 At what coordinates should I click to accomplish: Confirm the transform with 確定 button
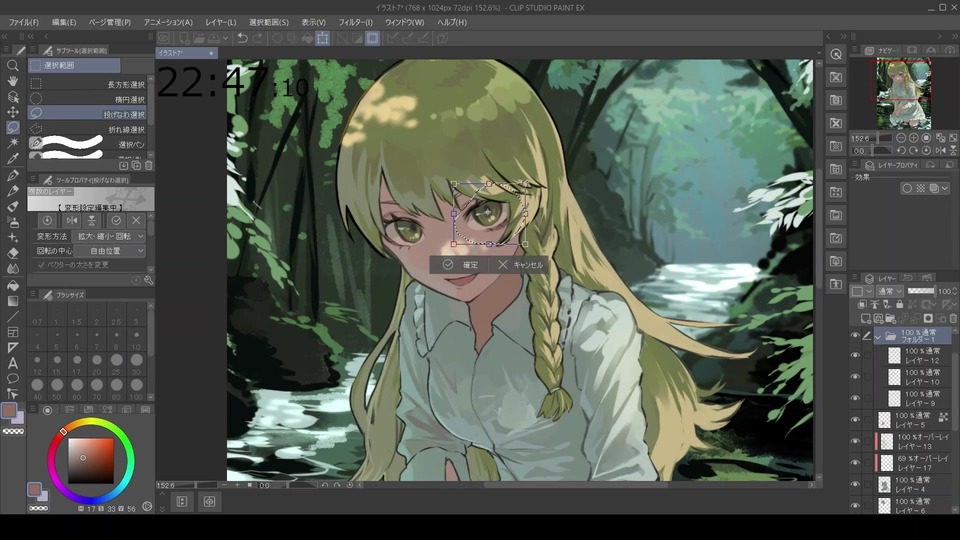pyautogui.click(x=460, y=264)
